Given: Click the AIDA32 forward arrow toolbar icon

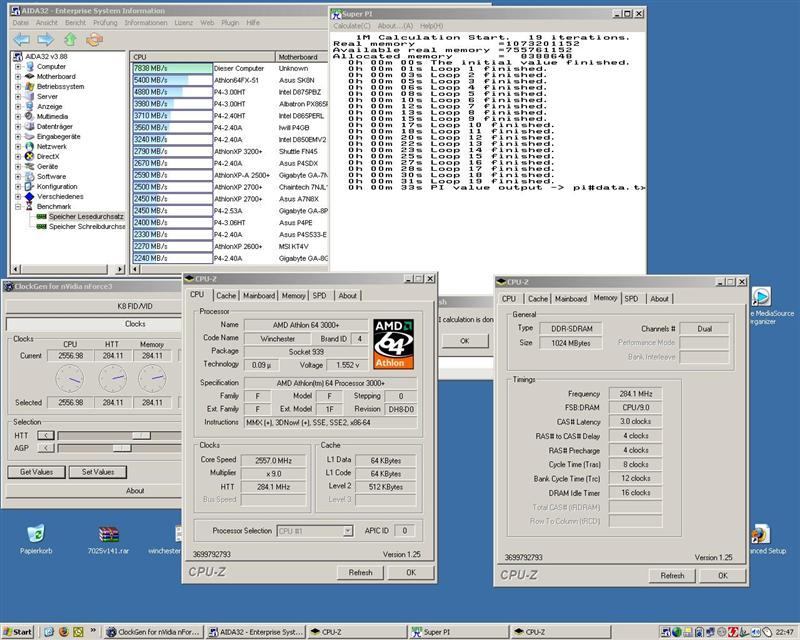Looking at the screenshot, I should pyautogui.click(x=45, y=39).
